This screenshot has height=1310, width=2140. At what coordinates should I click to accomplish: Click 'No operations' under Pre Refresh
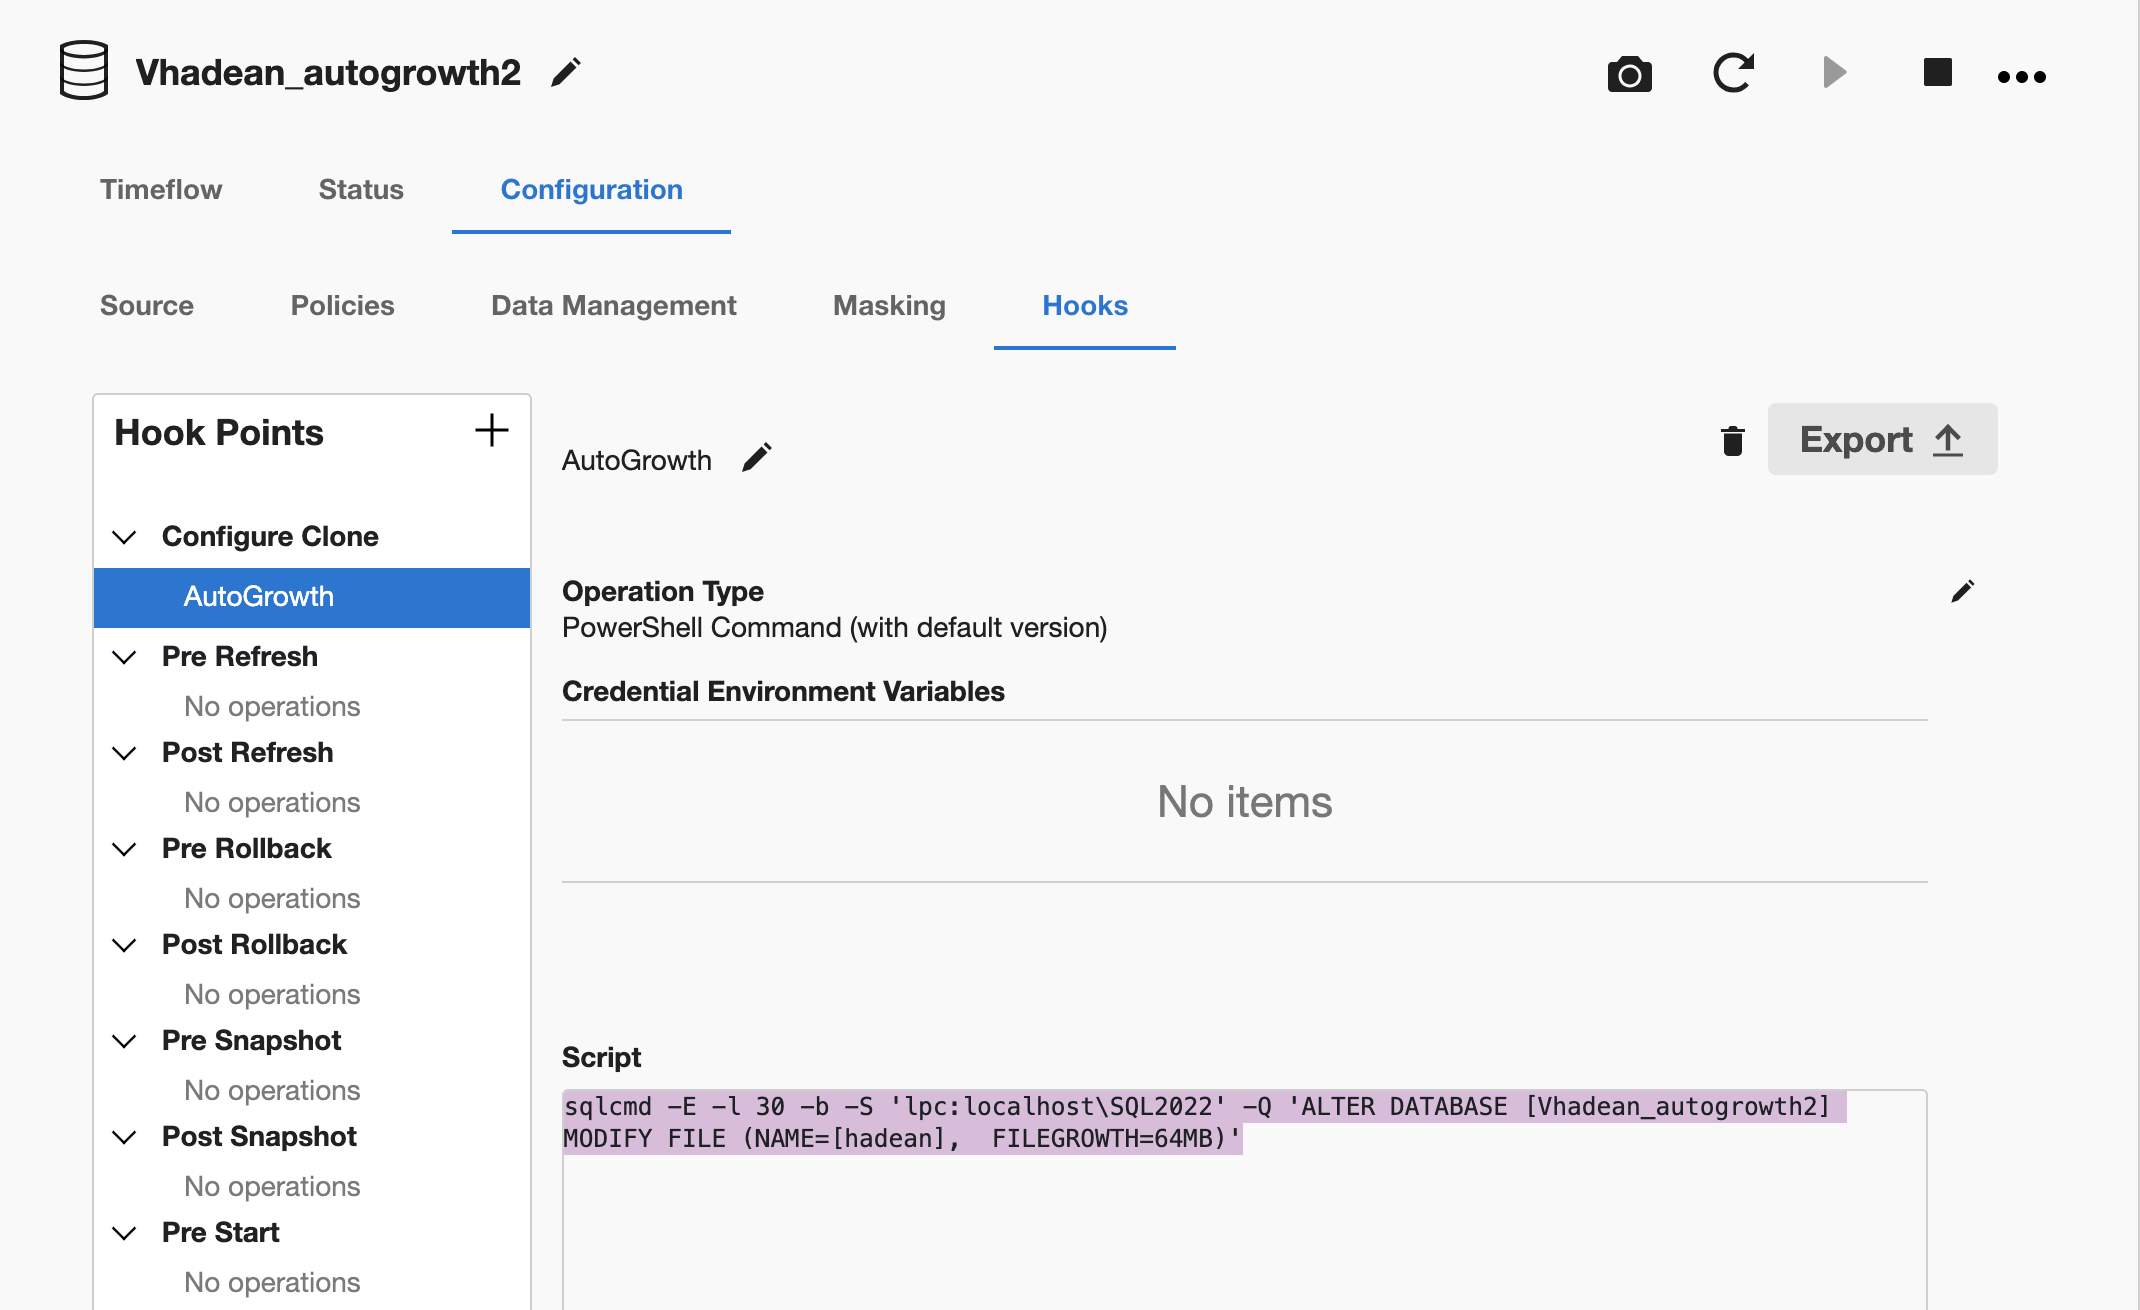coord(272,706)
